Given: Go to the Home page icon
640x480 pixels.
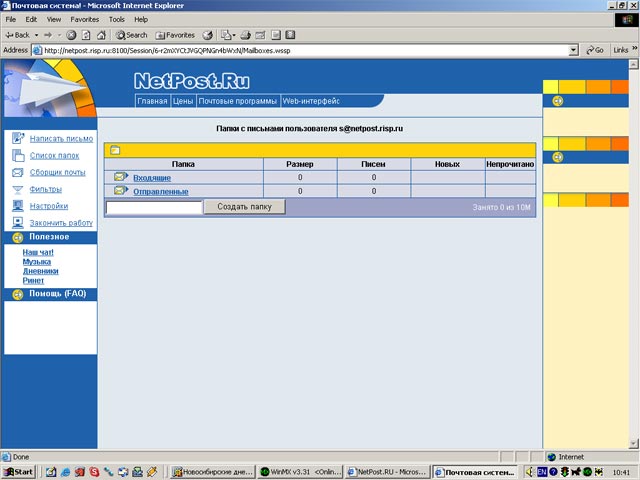Looking at the screenshot, I should click(x=101, y=35).
